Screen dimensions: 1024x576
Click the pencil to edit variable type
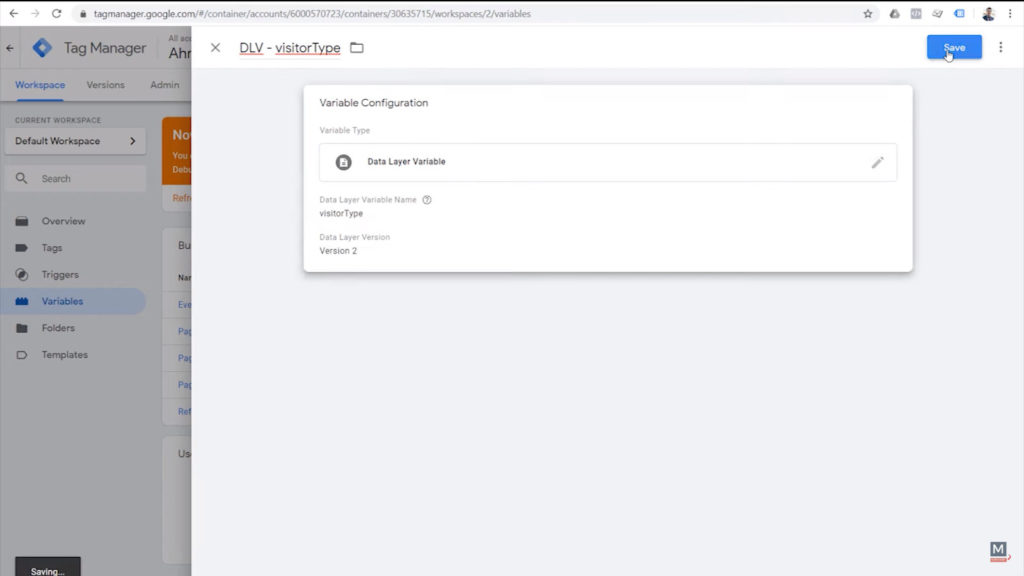point(878,162)
